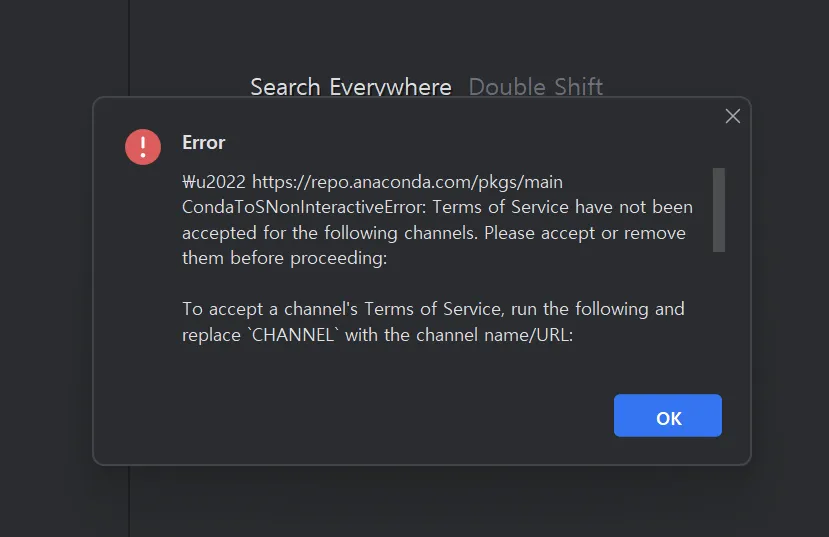Close the Error dialog with X
Image resolution: width=829 pixels, height=537 pixels.
(732, 116)
